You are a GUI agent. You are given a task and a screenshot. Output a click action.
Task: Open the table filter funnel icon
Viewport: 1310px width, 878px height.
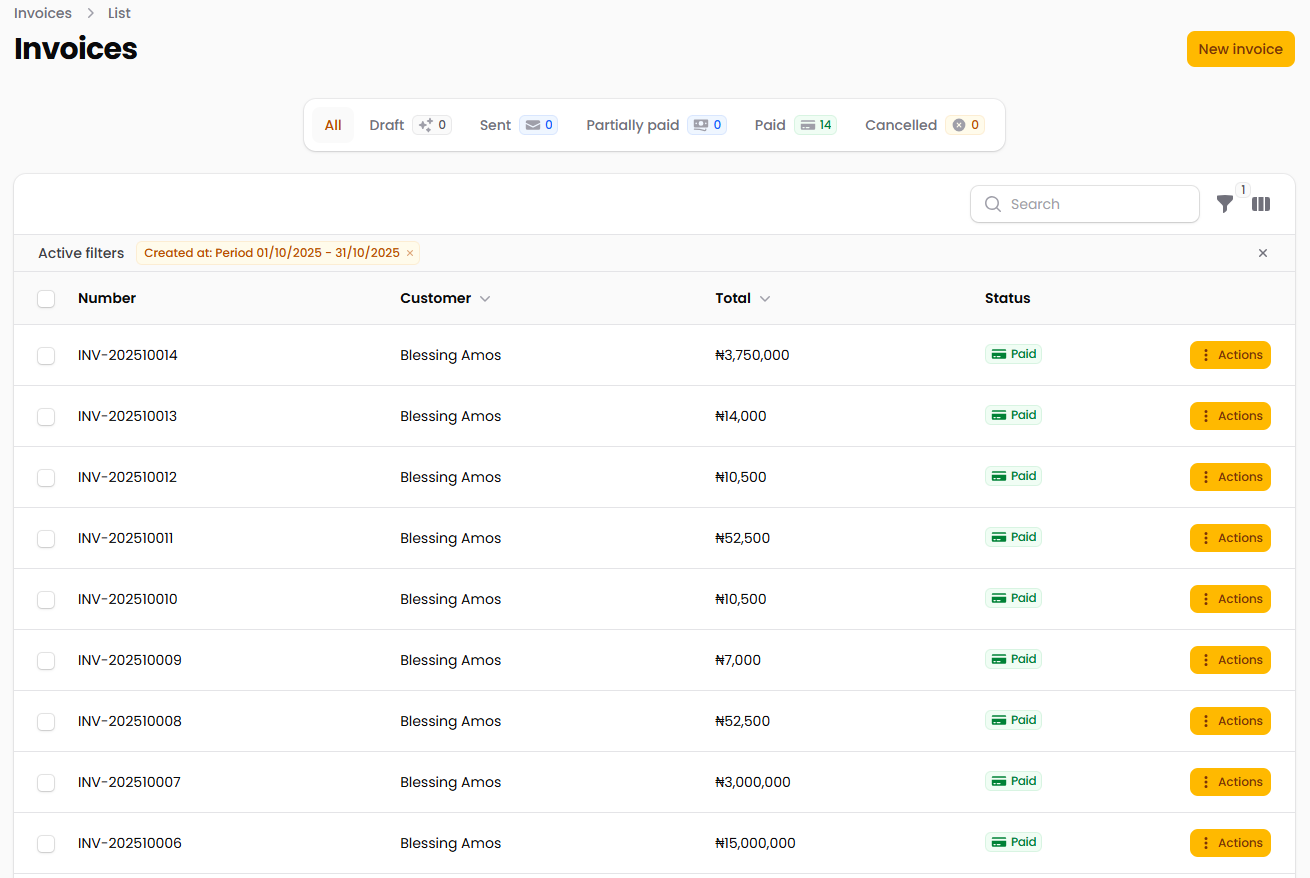pos(1225,204)
